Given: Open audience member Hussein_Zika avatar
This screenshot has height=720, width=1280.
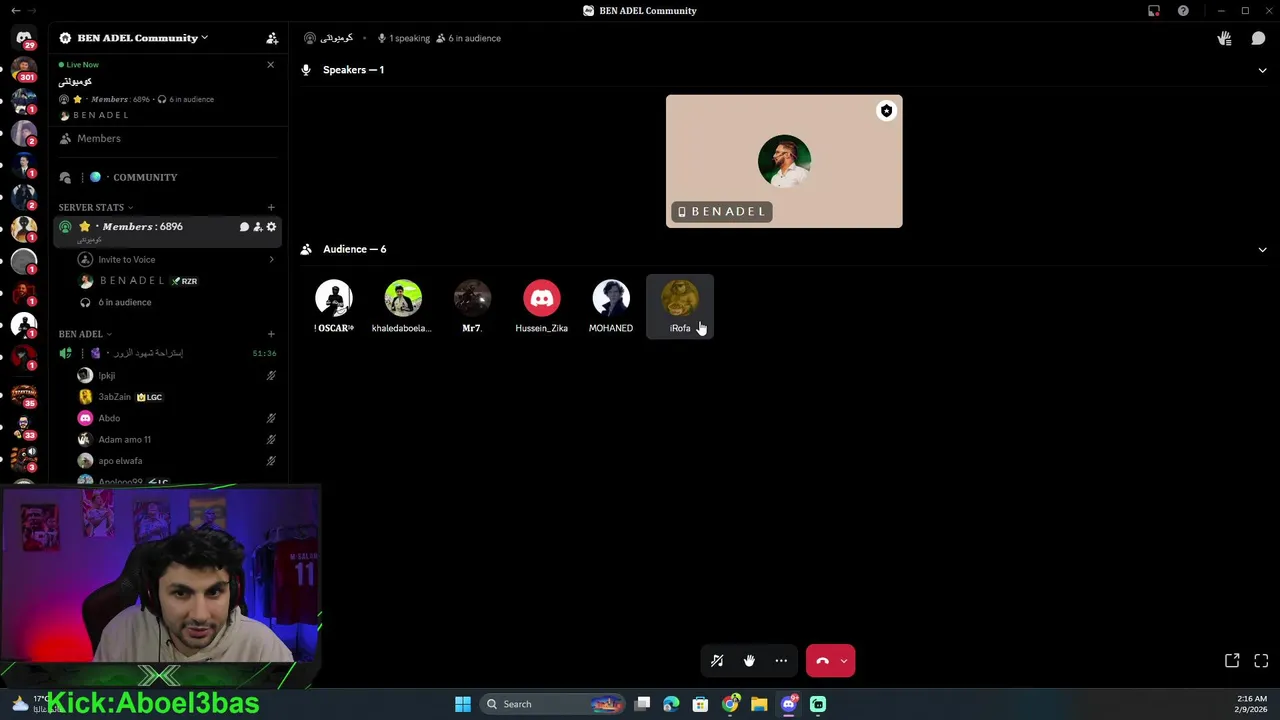Looking at the screenshot, I should tap(542, 298).
